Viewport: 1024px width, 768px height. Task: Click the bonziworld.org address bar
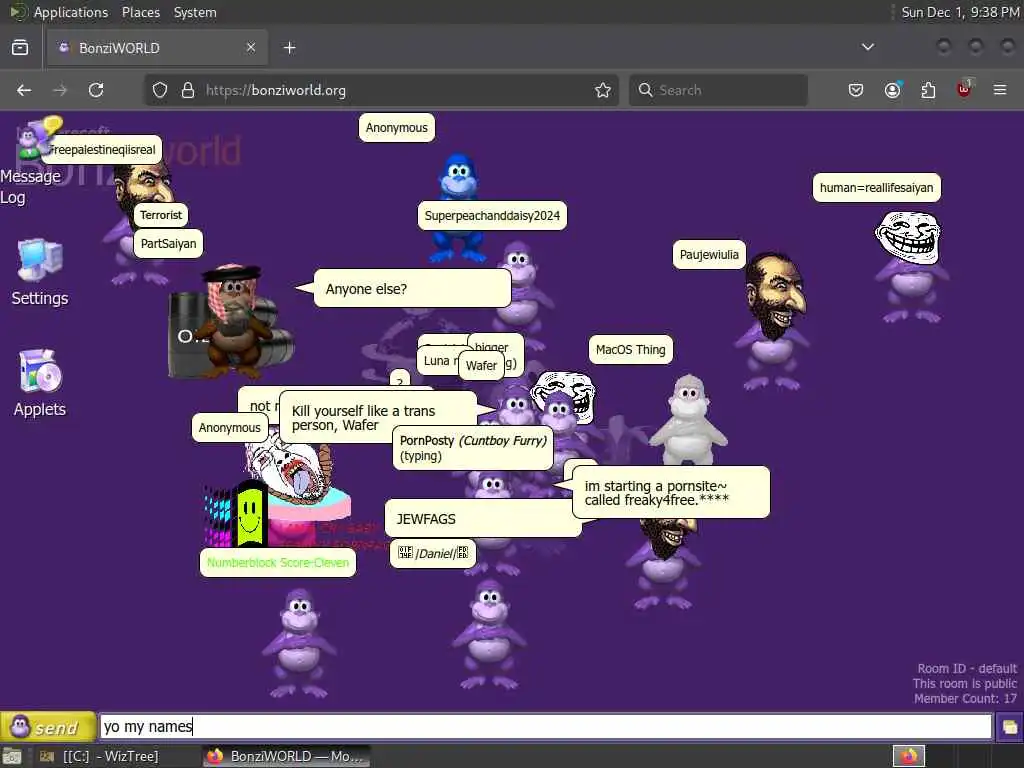[x=381, y=90]
